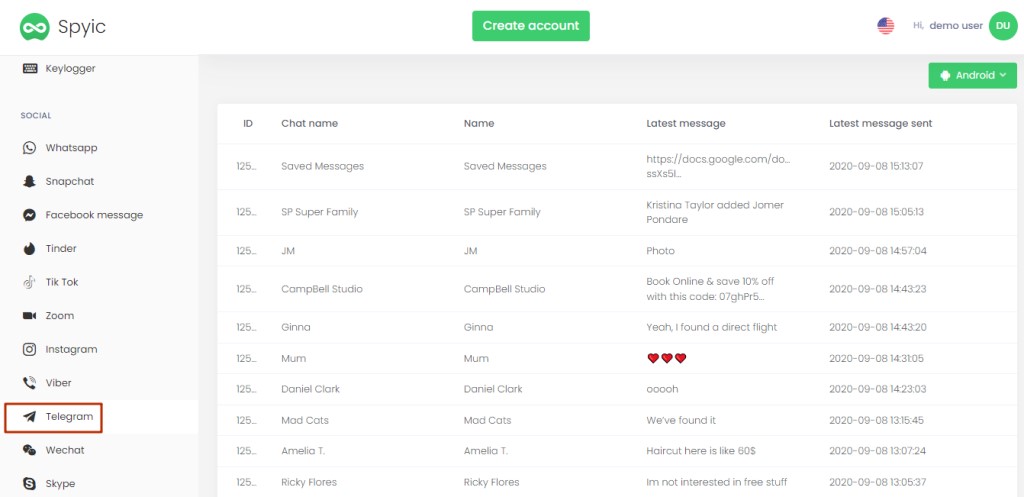Click Kristina Taylor added Jomer Pondare message

pyautogui.click(x=715, y=212)
